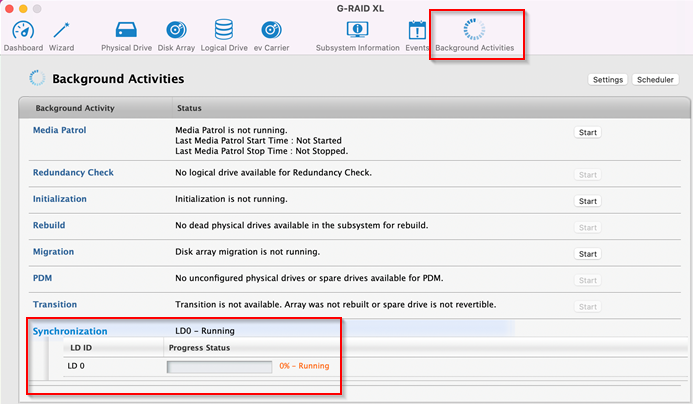Start disk array Migration
The image size is (693, 404).
(x=588, y=254)
